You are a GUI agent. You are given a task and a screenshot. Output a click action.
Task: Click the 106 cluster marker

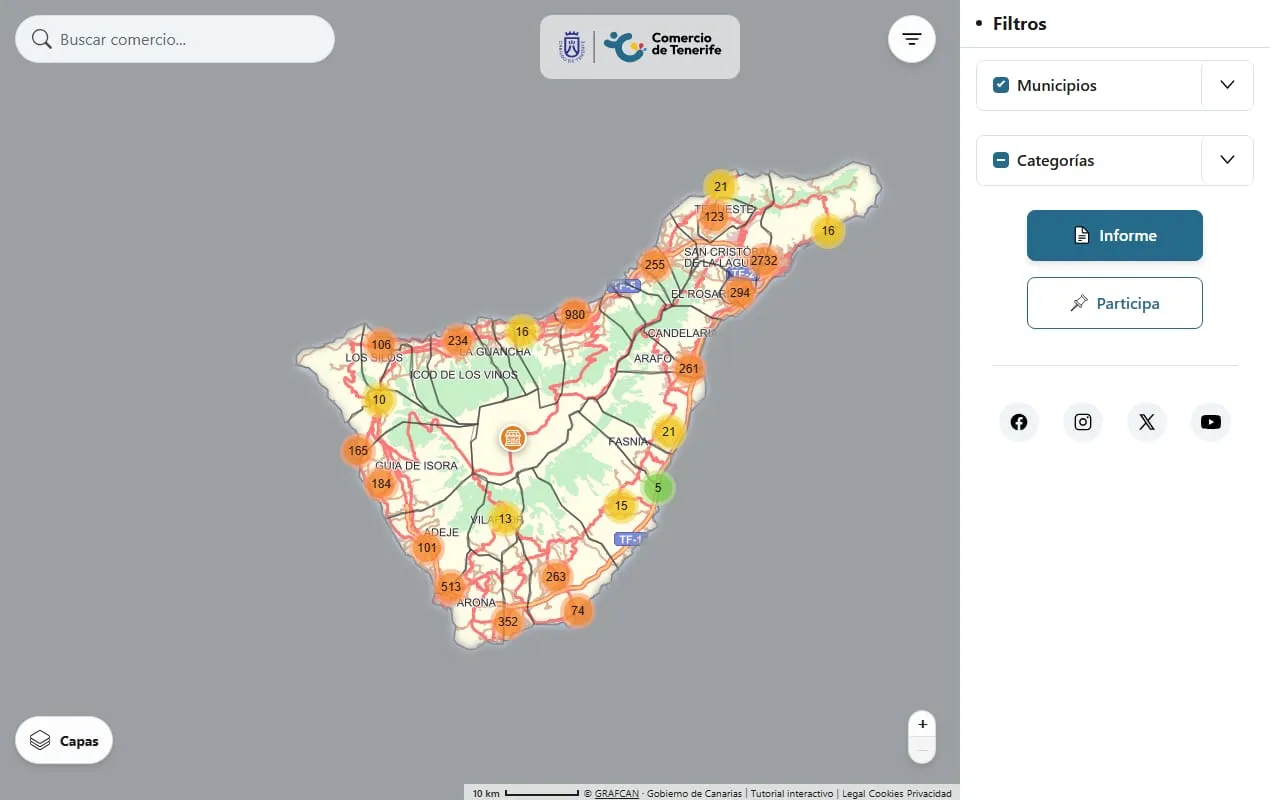381,345
